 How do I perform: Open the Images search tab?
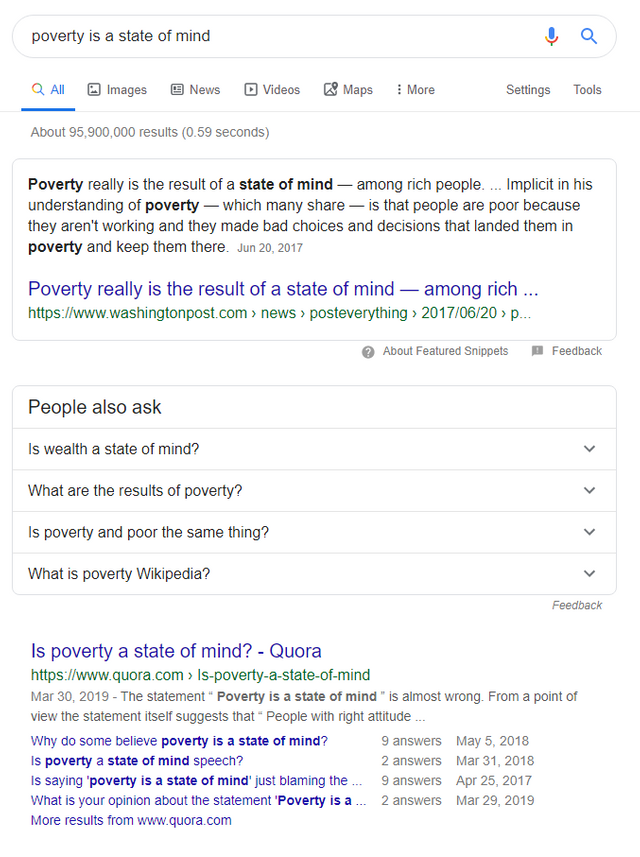click(118, 90)
